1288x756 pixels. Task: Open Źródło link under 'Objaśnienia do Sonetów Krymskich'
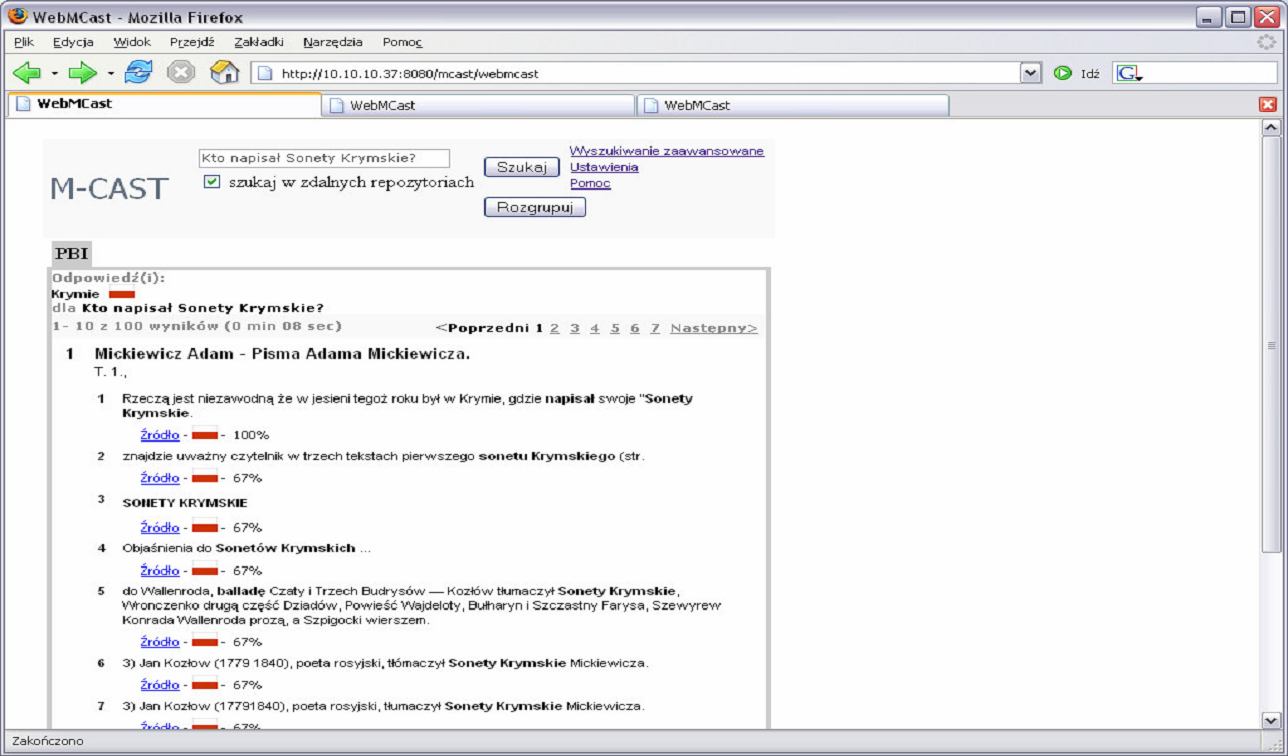tap(160, 571)
